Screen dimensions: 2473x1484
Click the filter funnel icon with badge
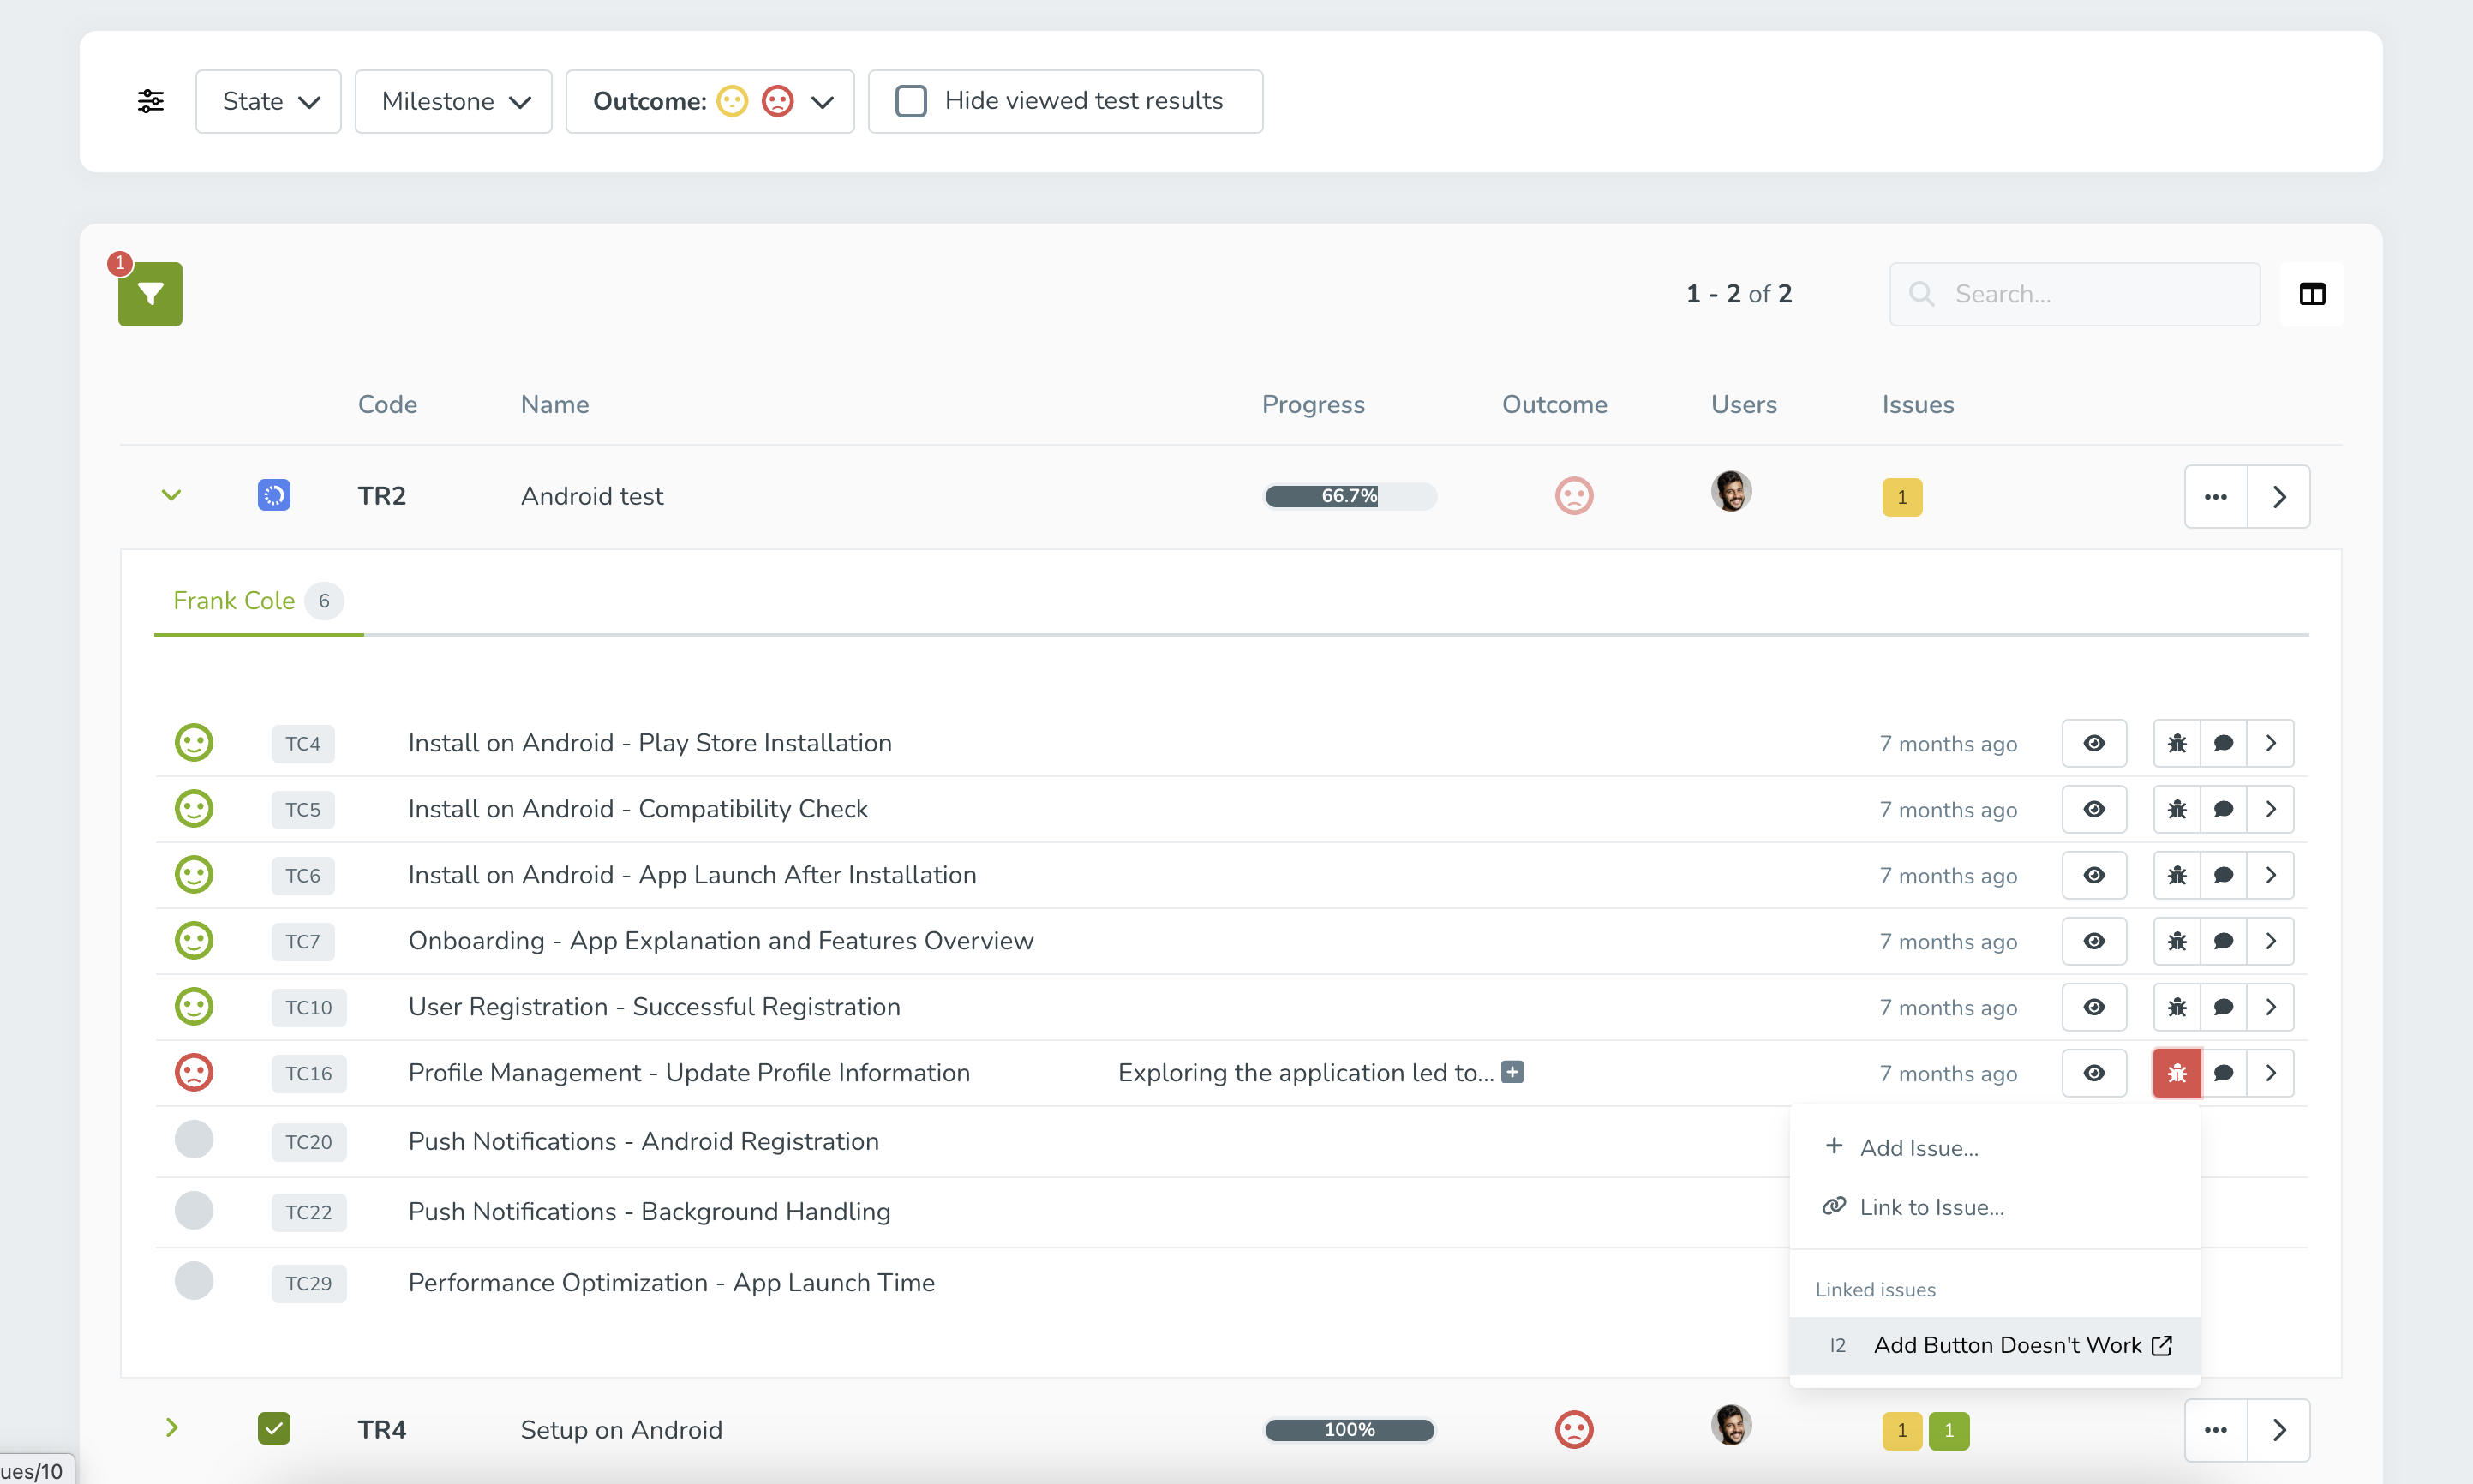tap(150, 295)
